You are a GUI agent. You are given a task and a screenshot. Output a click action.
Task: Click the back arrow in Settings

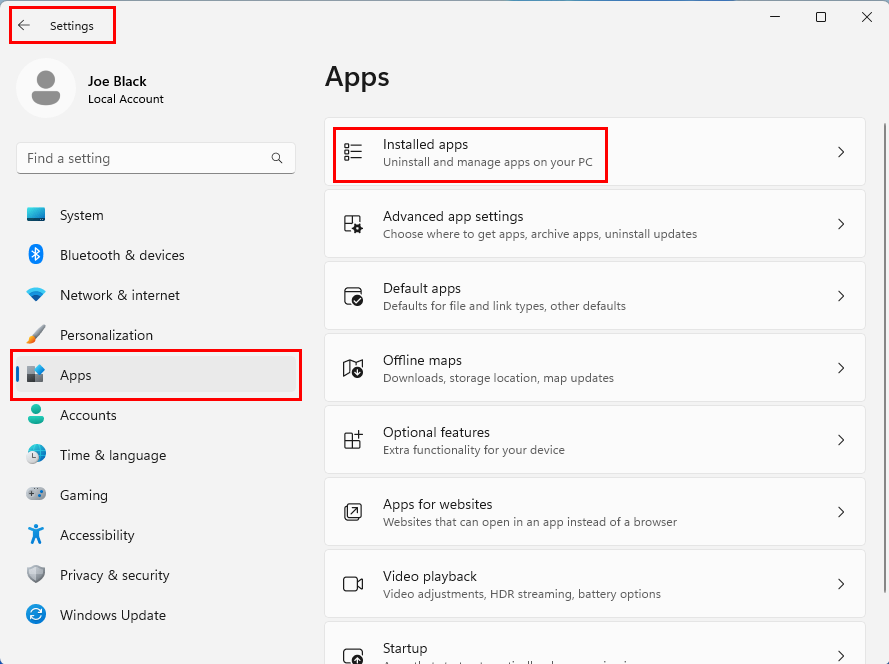pyautogui.click(x=24, y=26)
